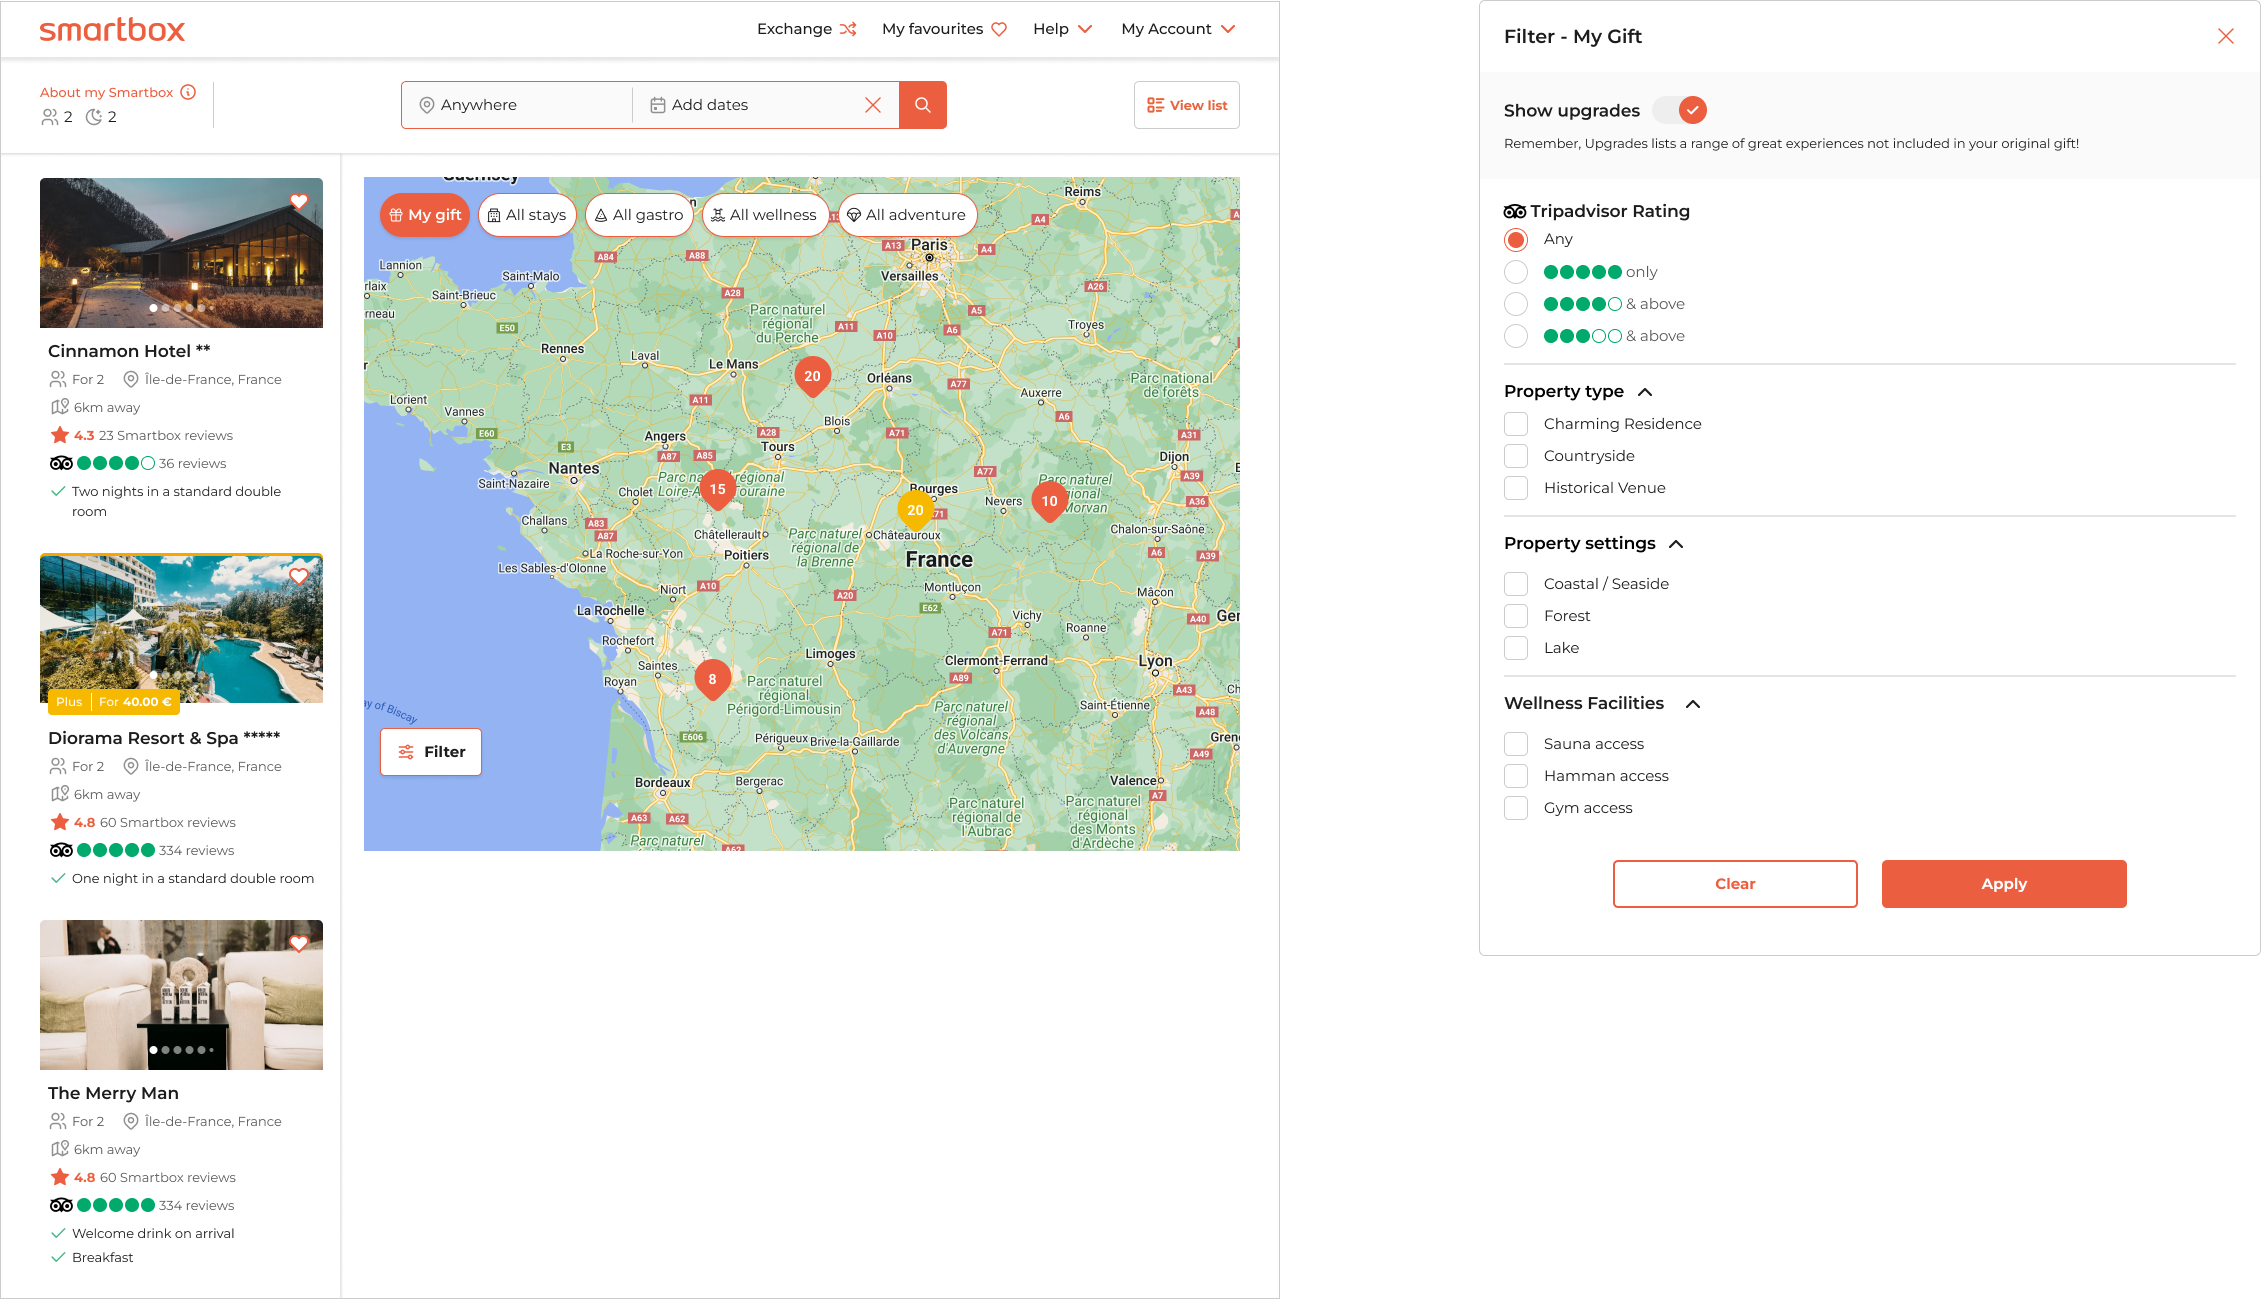The height and width of the screenshot is (1299, 2261).
Task: Select the five-star only Tripadvisor rating
Action: click(x=1516, y=272)
